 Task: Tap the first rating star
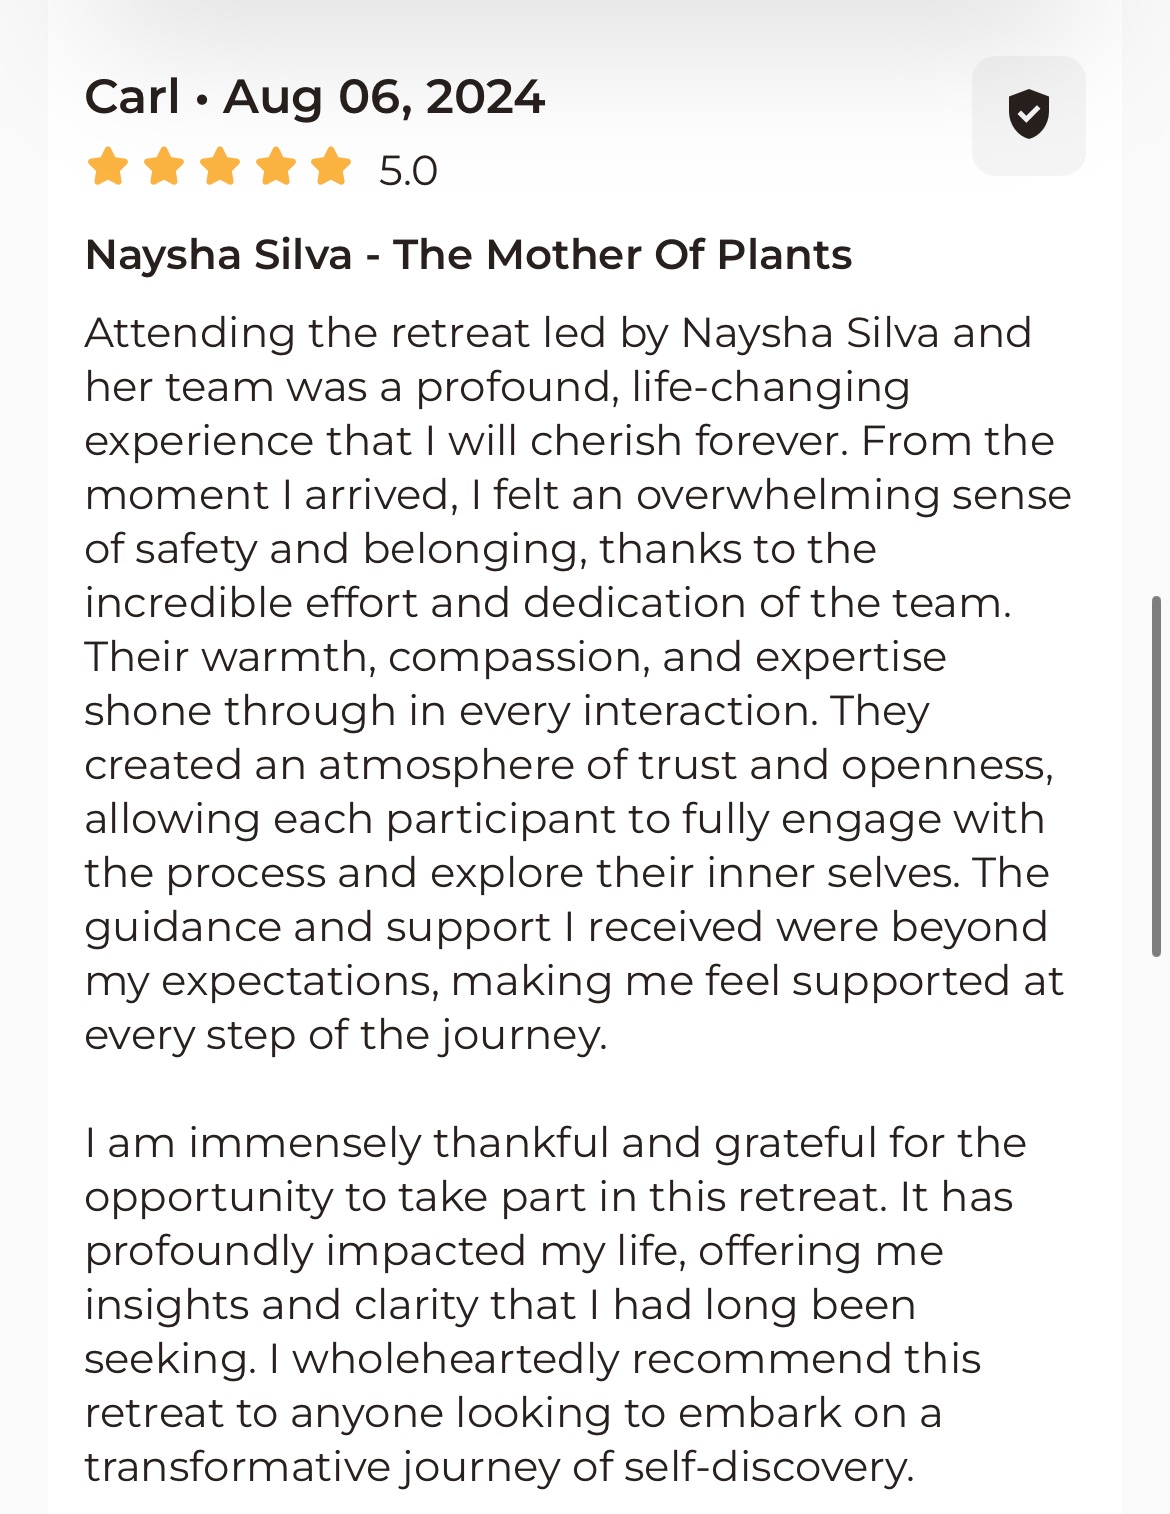[x=107, y=168]
